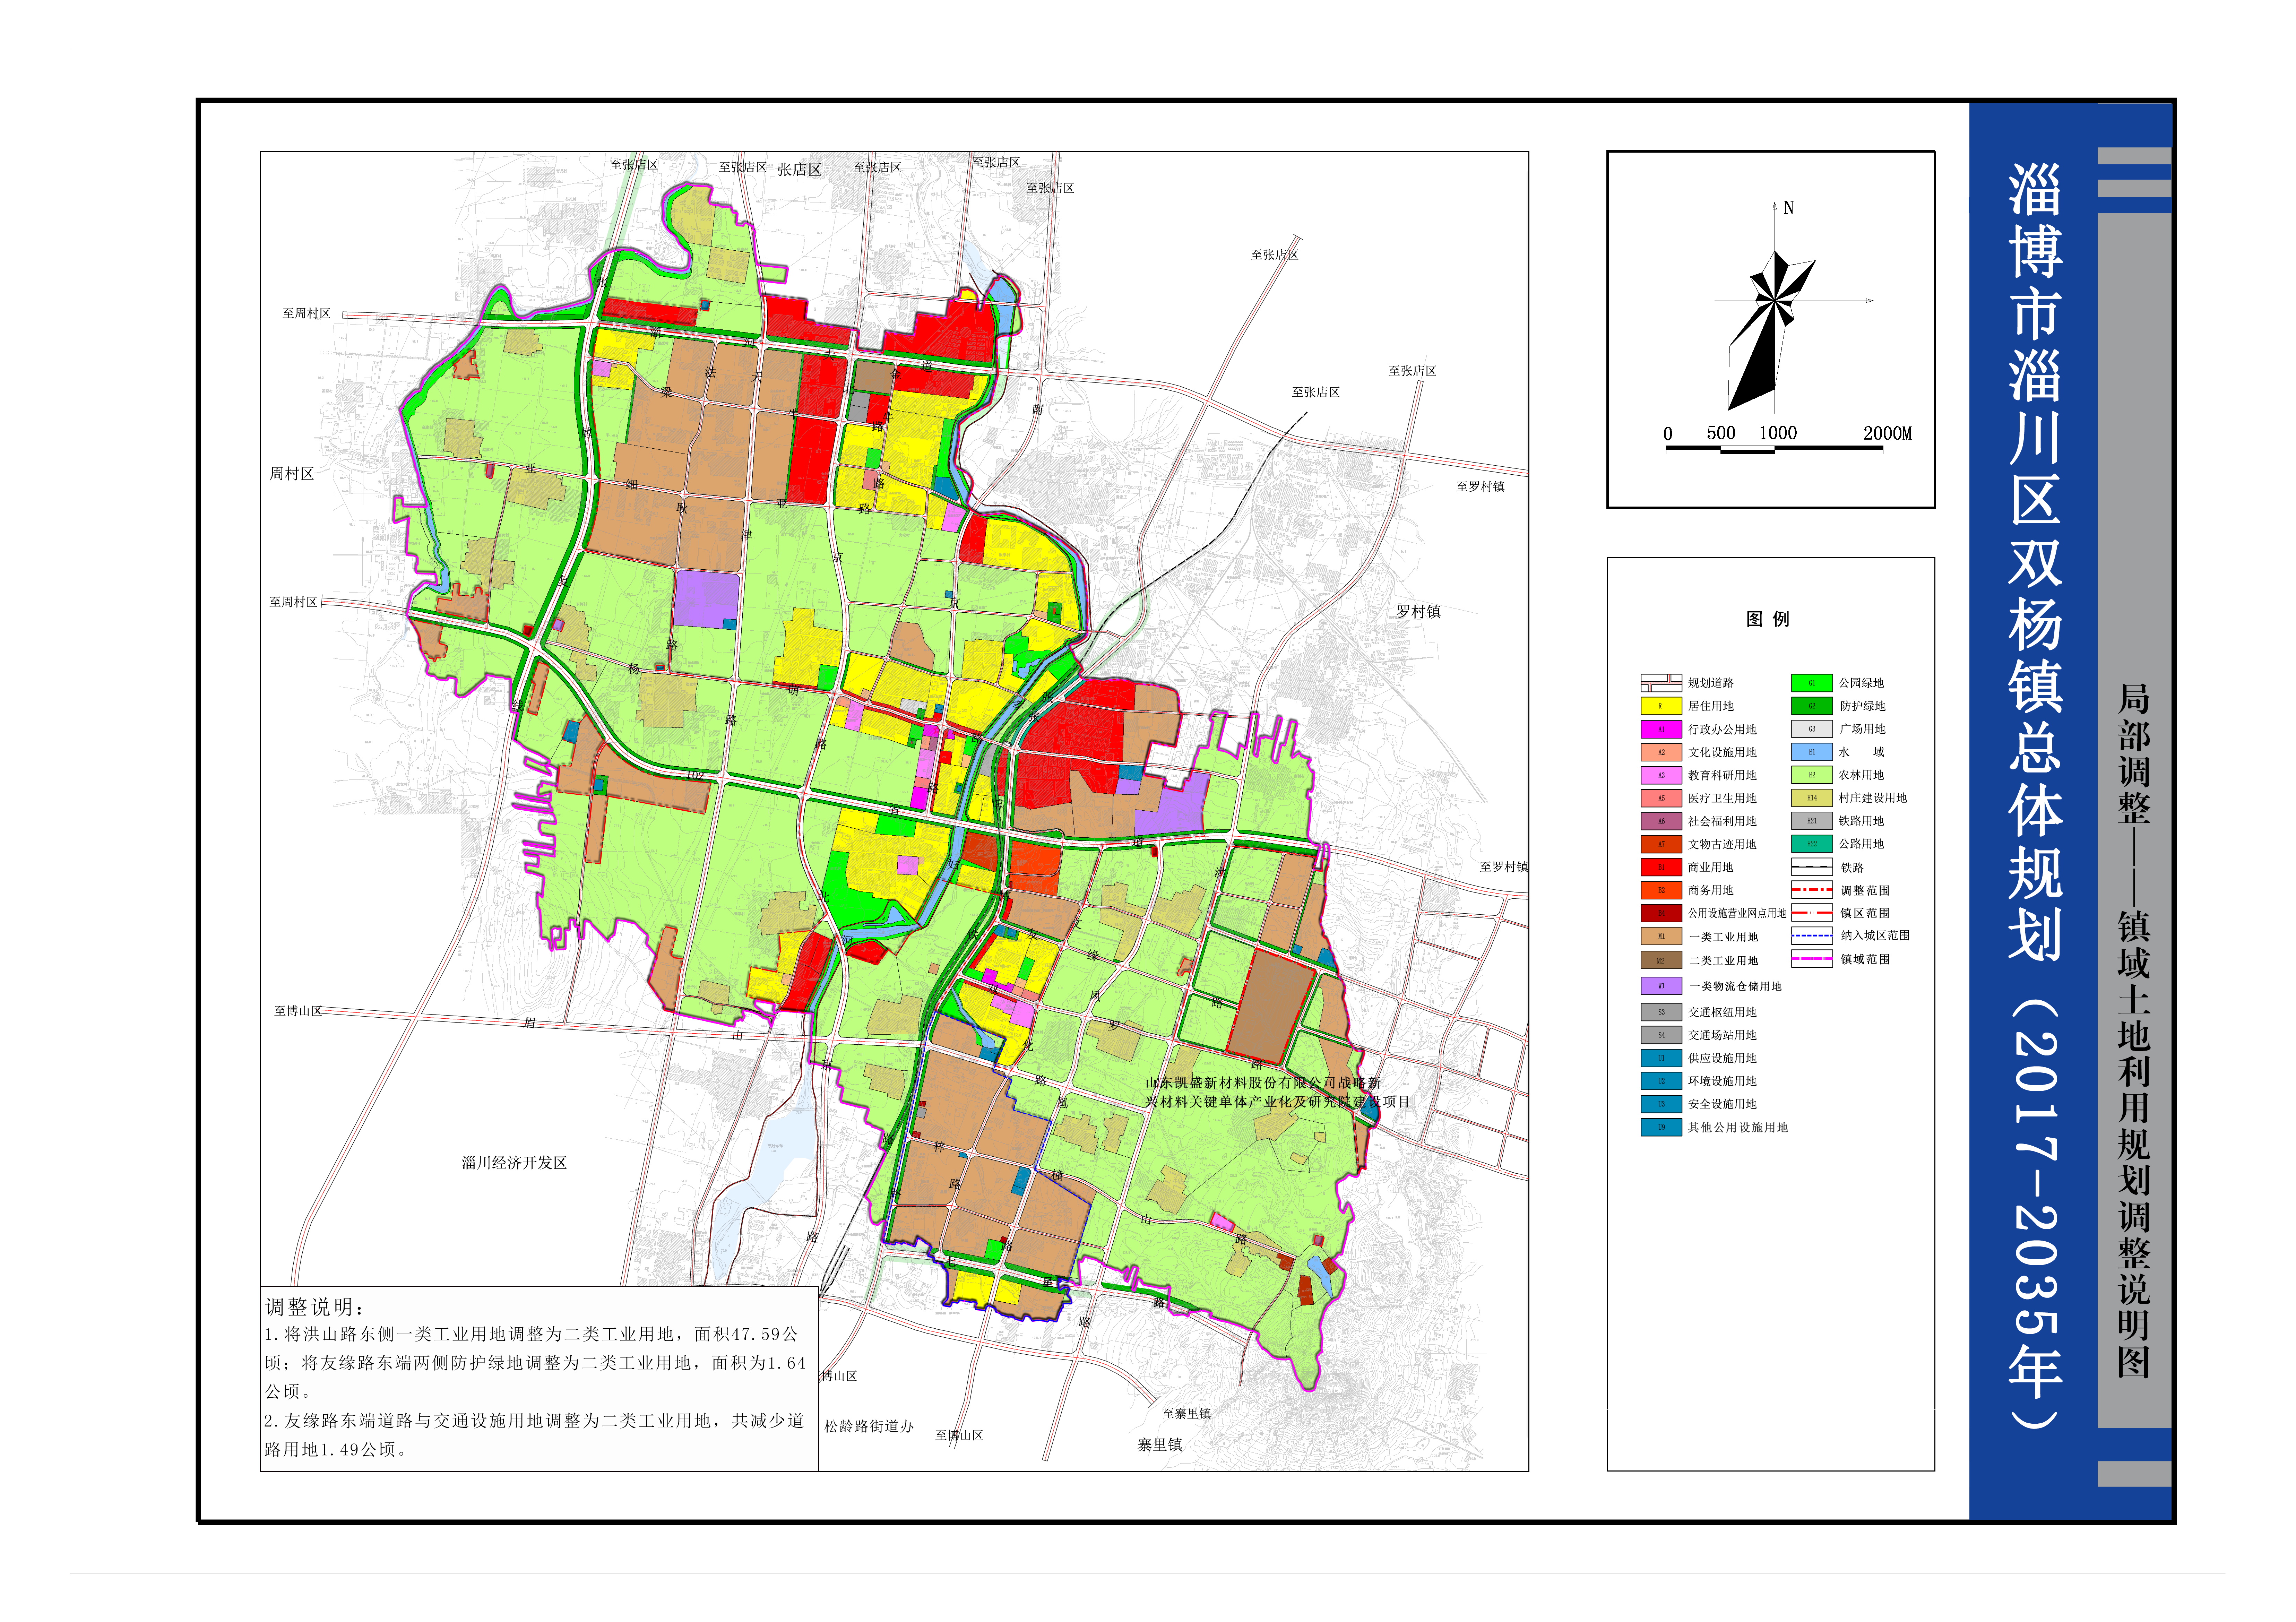Viewport: 2296px width, 1622px height.
Task: Click the U3 安全设施用地 legend box
Action: click(x=1661, y=1104)
